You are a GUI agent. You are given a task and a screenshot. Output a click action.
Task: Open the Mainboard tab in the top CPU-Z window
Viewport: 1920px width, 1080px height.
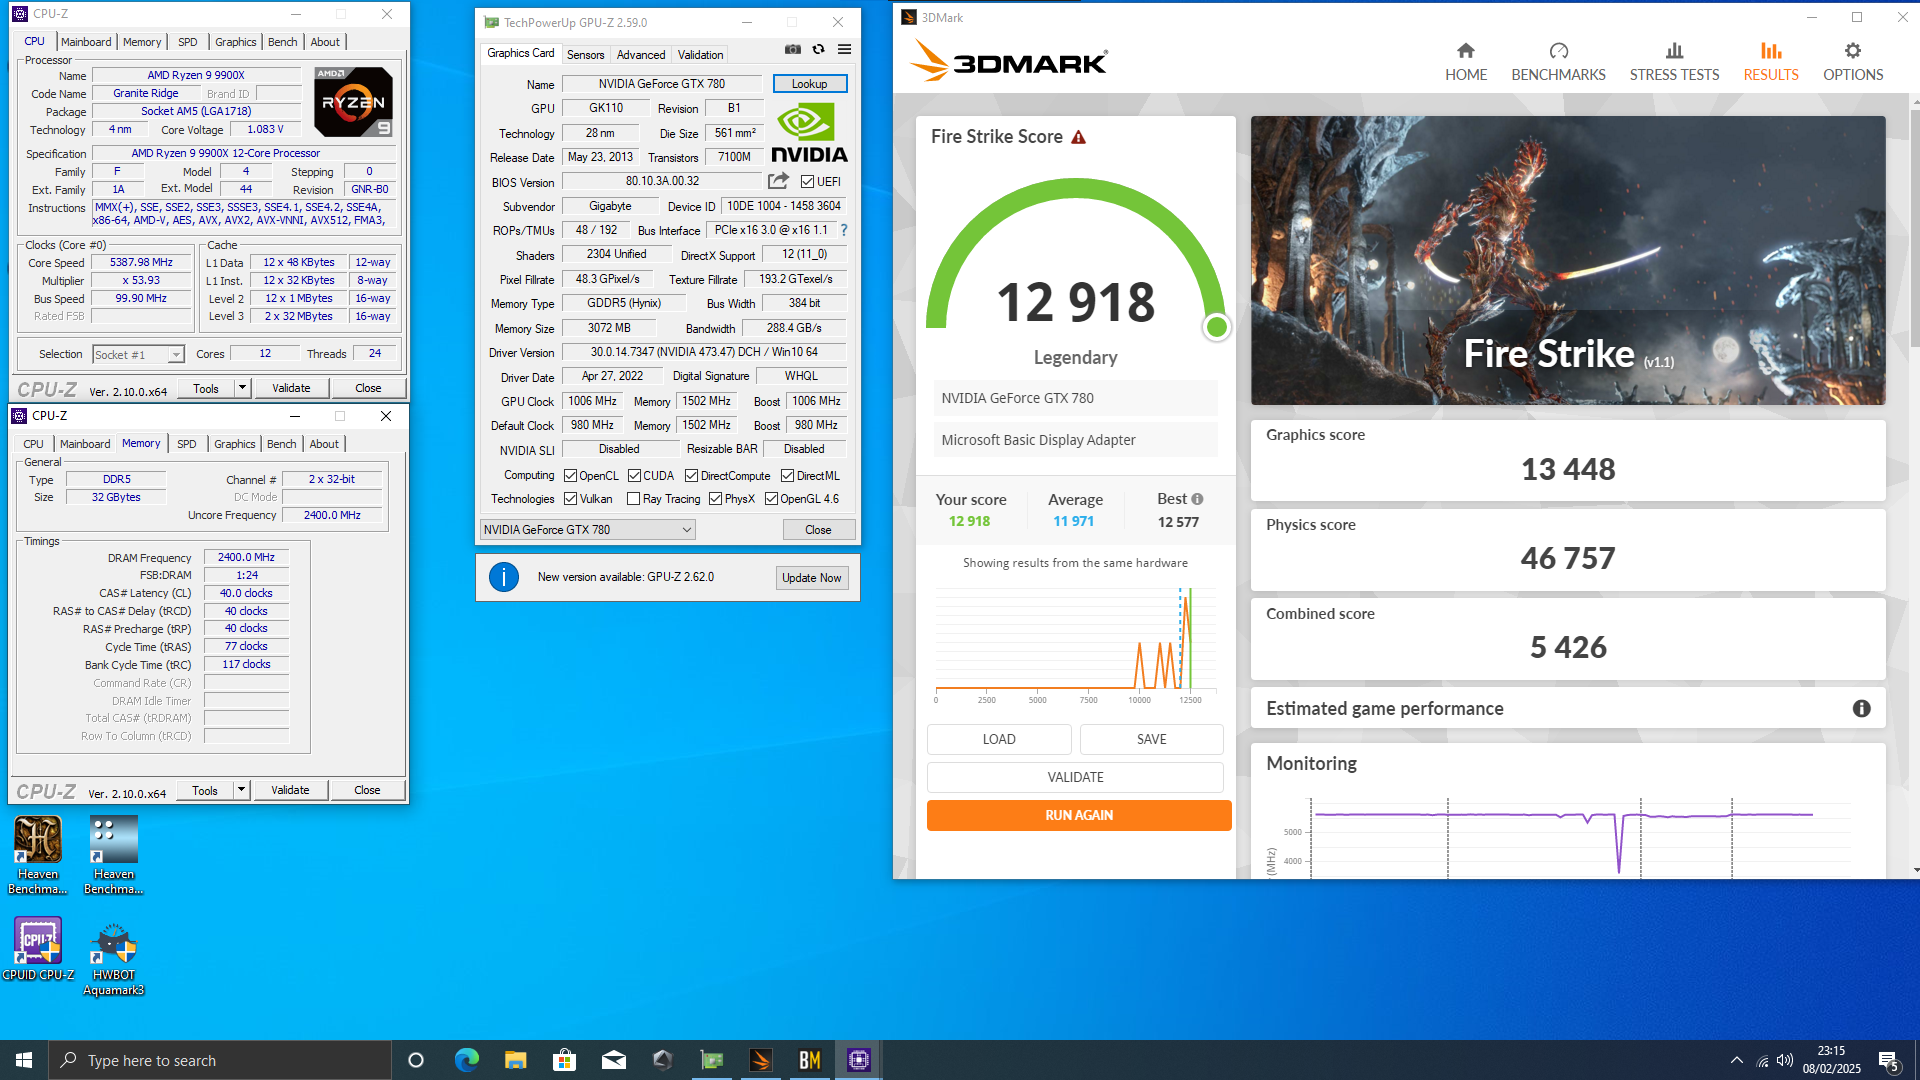(x=86, y=42)
